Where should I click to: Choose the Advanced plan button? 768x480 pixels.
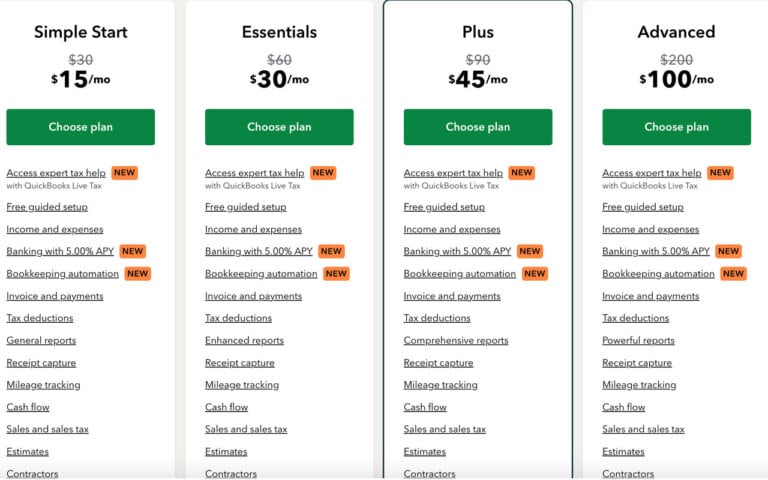(676, 127)
